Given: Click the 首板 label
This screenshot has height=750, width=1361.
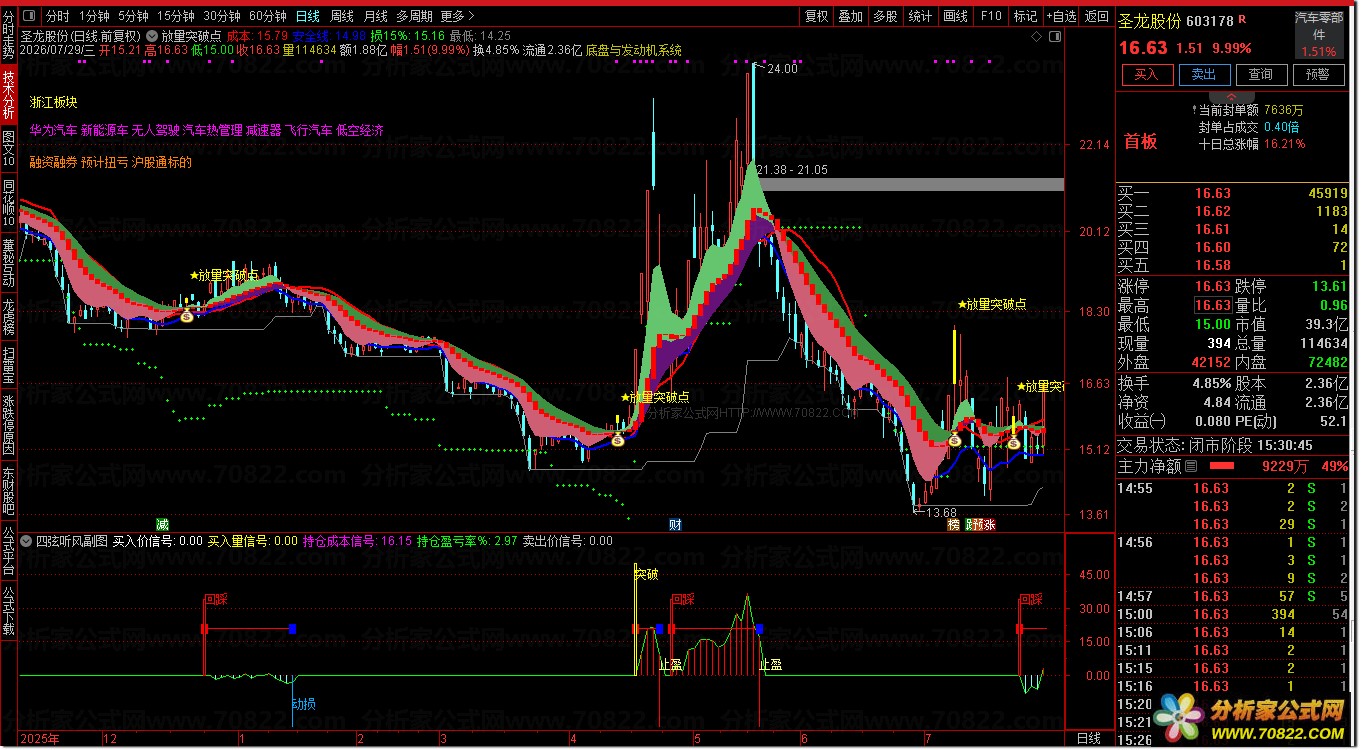Looking at the screenshot, I should pyautogui.click(x=1141, y=141).
